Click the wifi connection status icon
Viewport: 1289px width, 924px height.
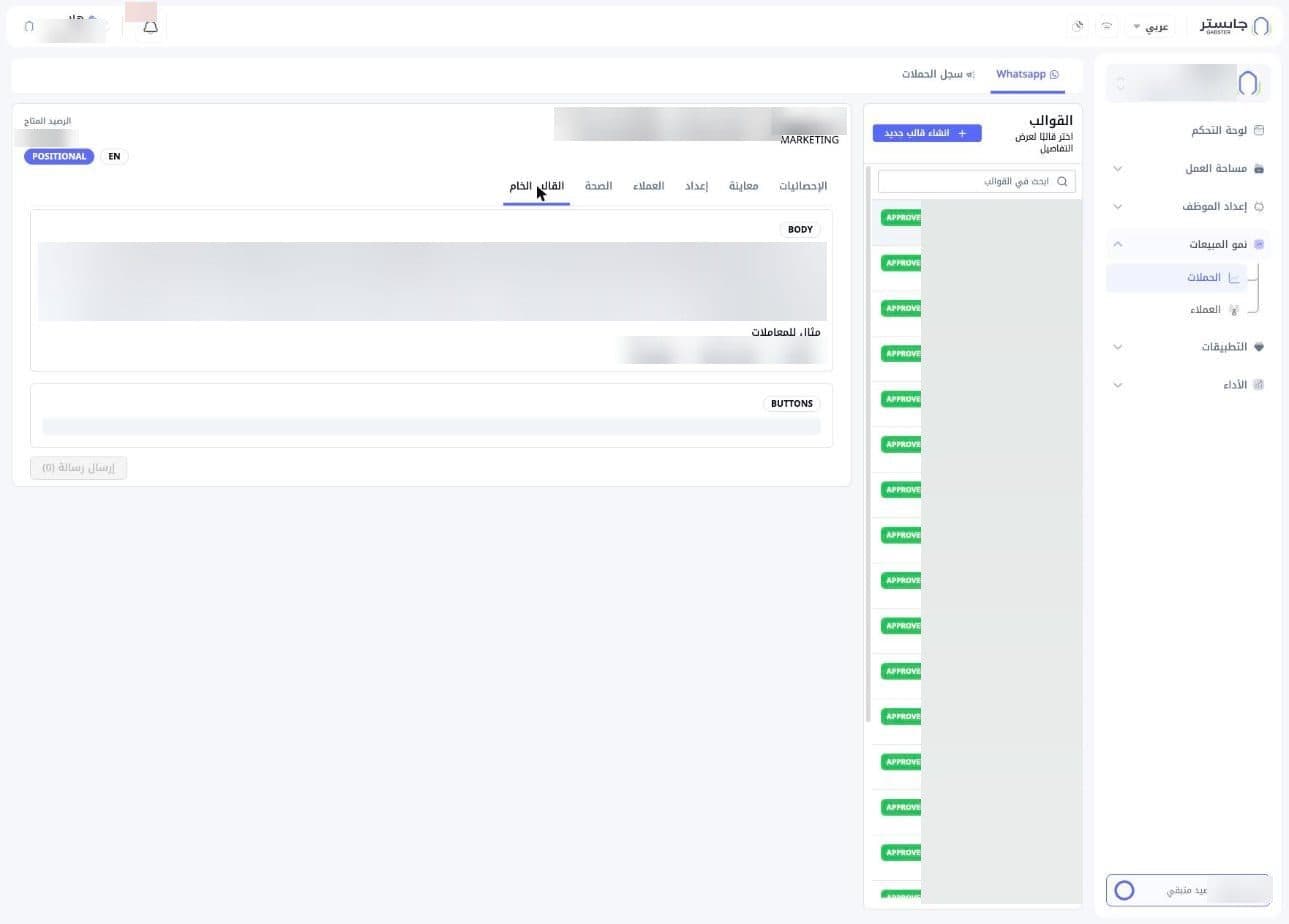click(1106, 26)
